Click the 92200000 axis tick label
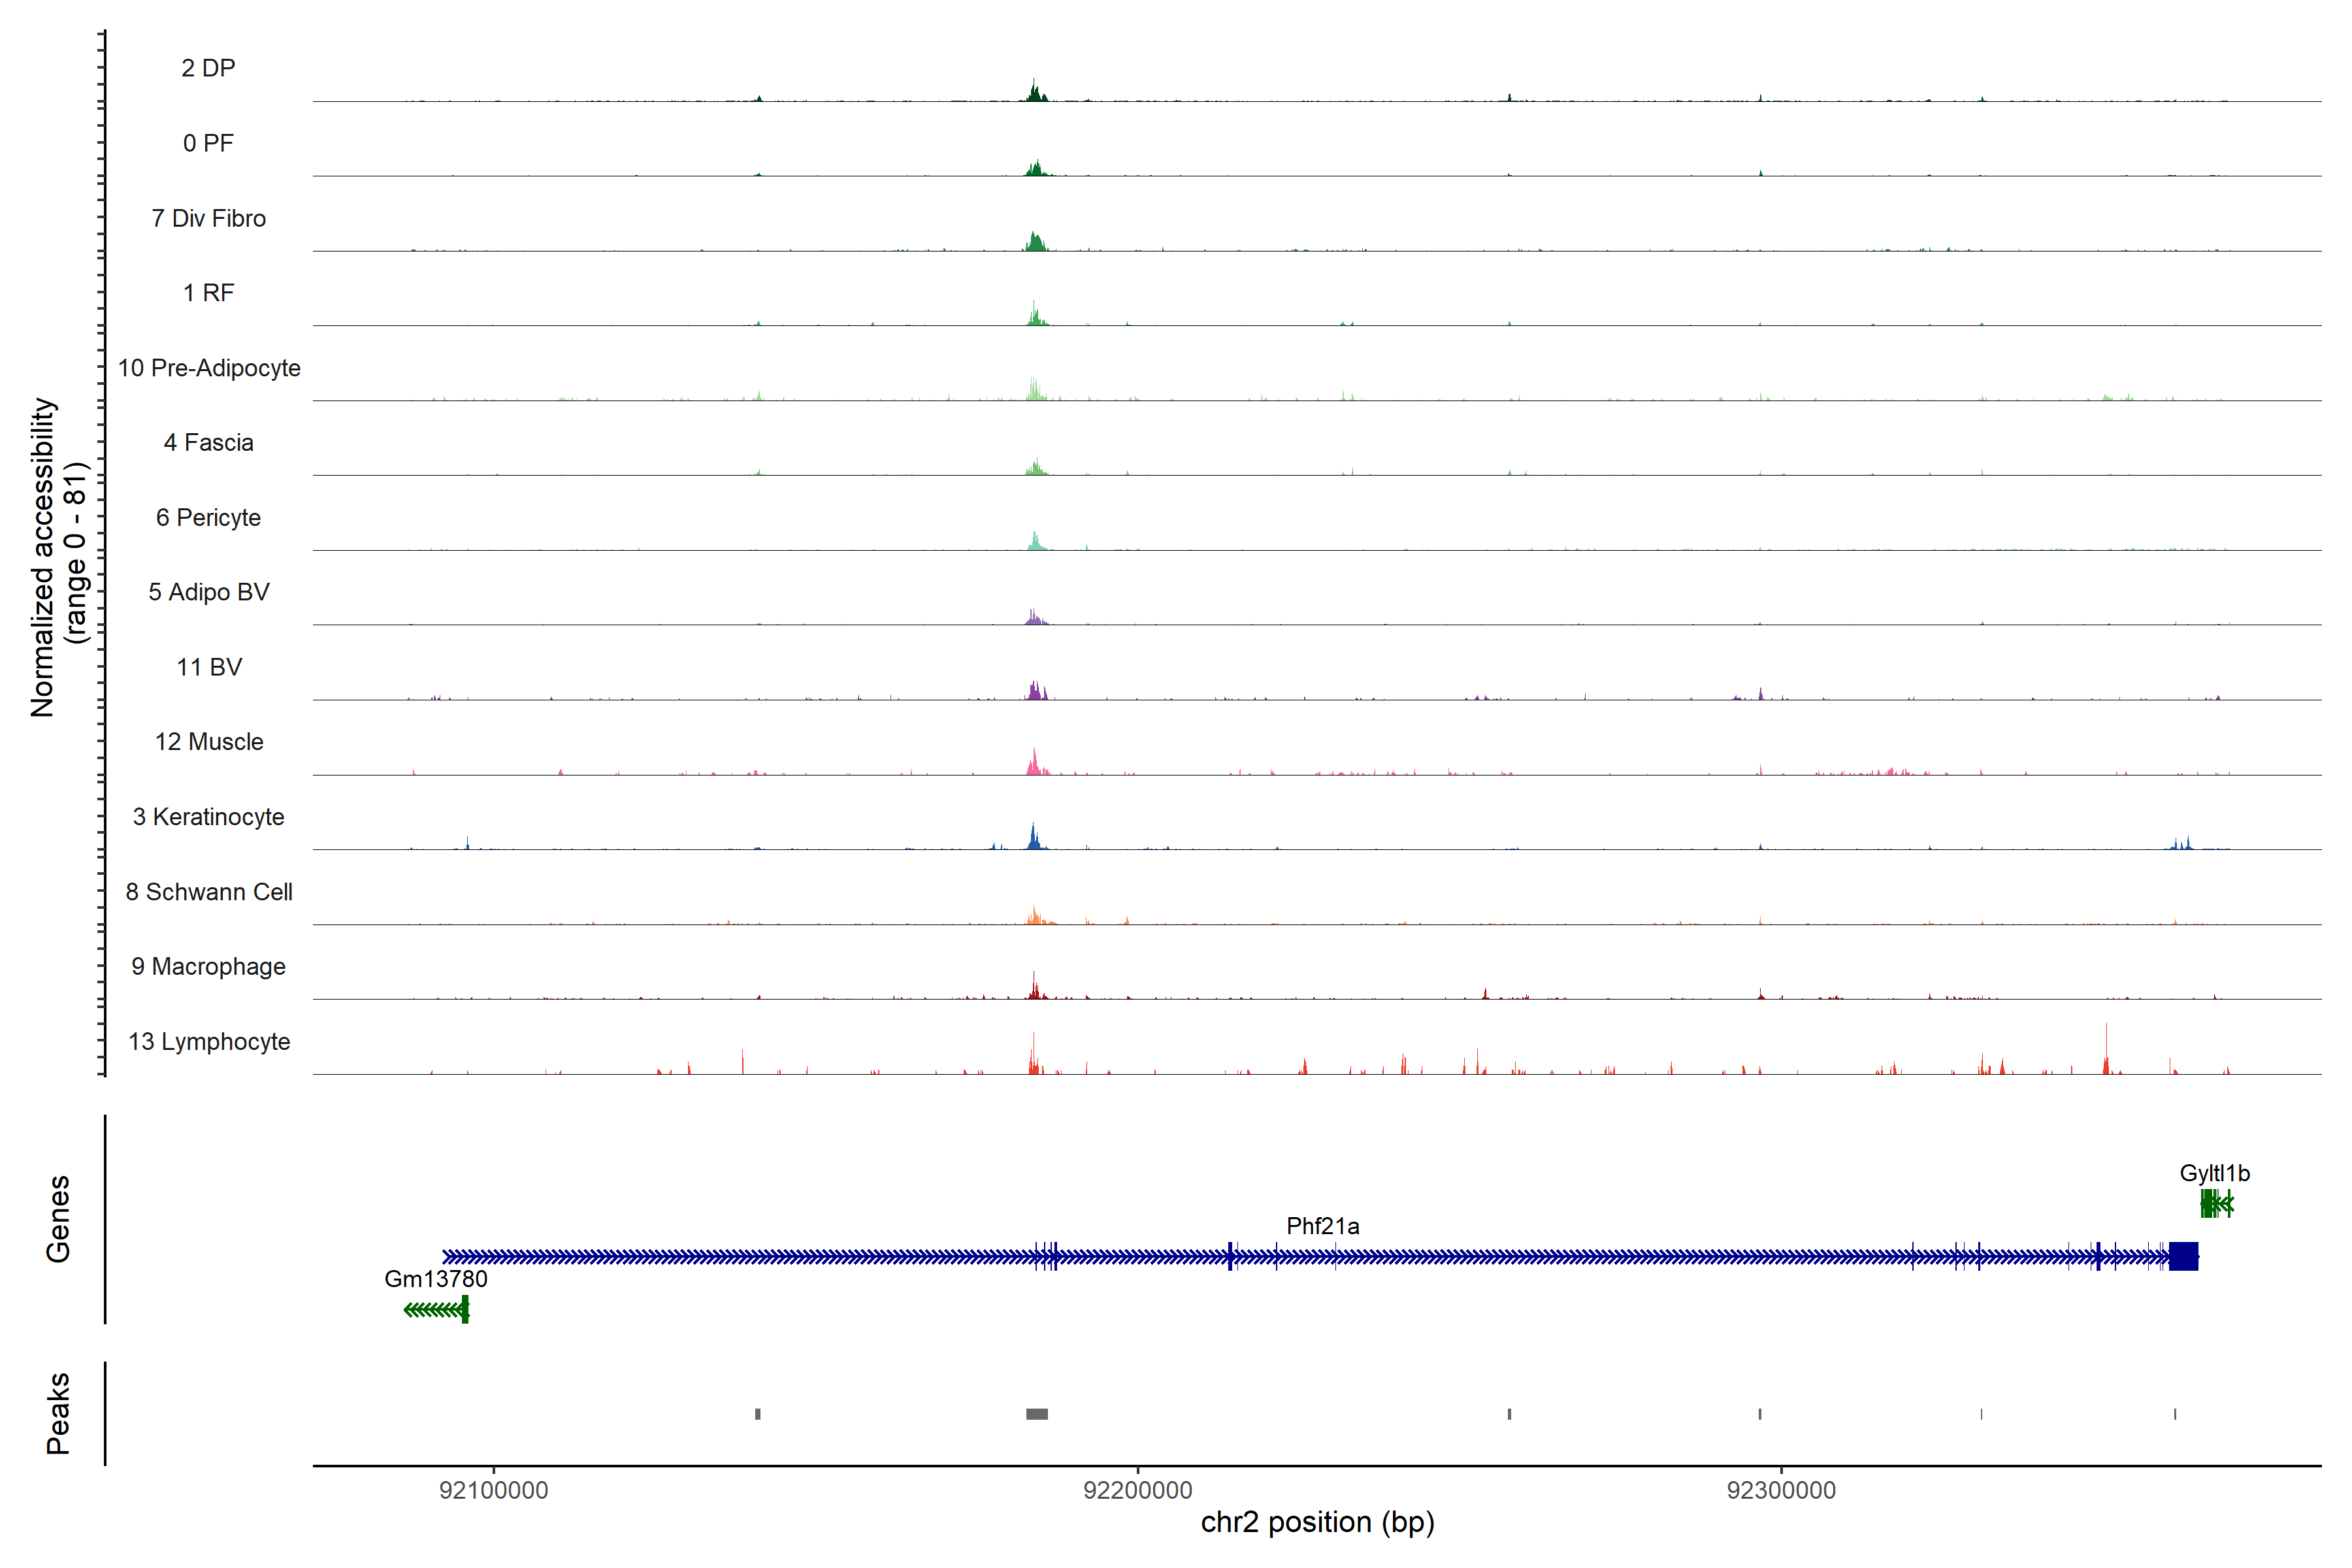2352x1568 pixels. tap(1138, 1490)
